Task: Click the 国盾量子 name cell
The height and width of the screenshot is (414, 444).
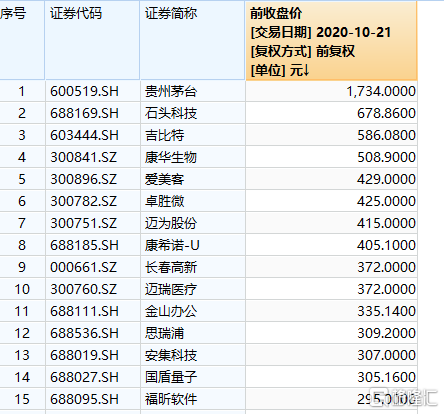Action: [171, 377]
